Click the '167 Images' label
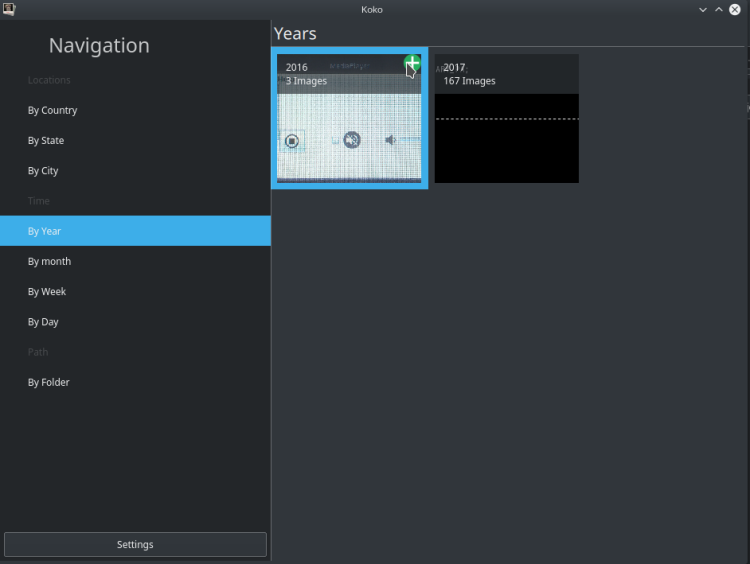The height and width of the screenshot is (564, 750). tap(469, 81)
